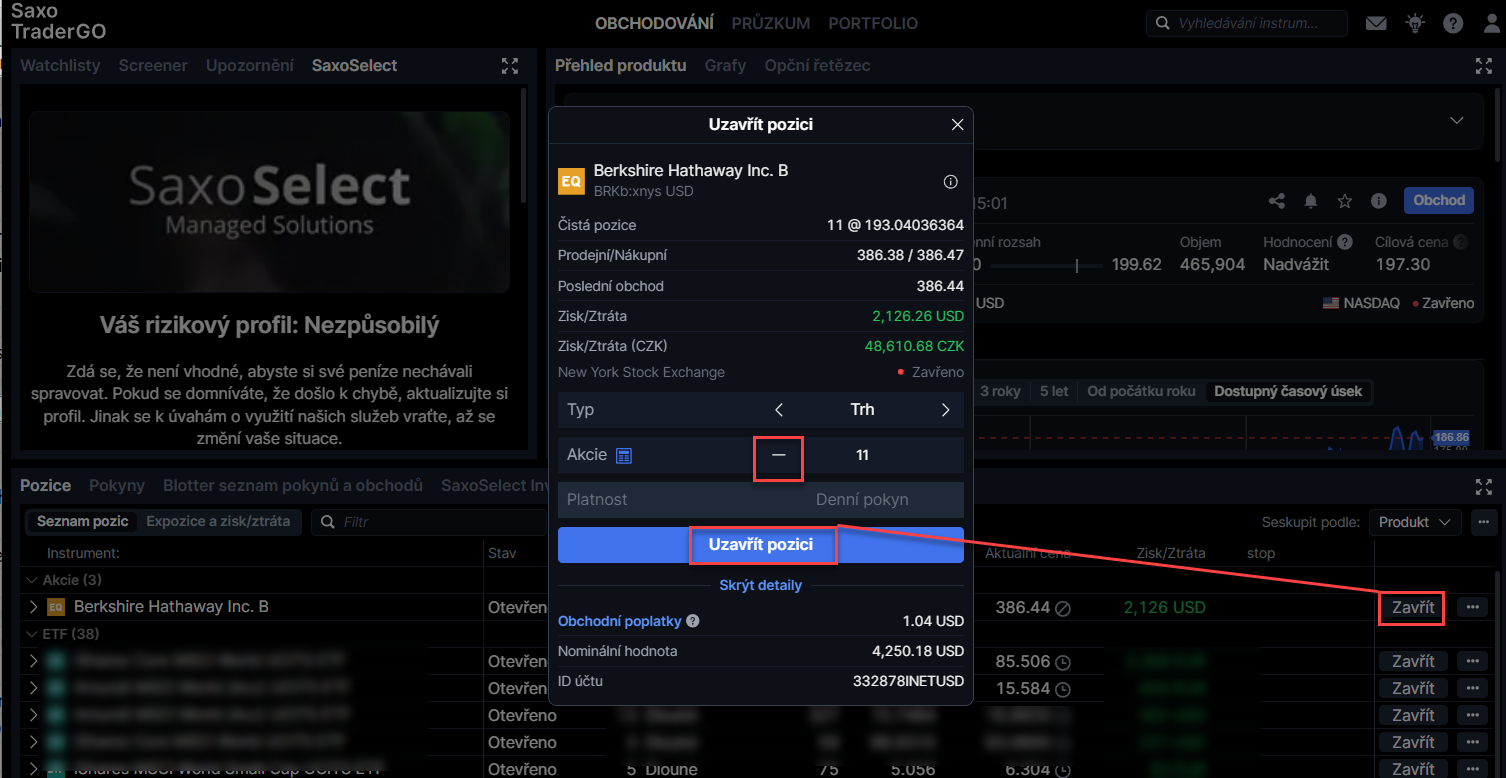
Task: Maximize the Přehled produktu panel
Action: 1483,66
